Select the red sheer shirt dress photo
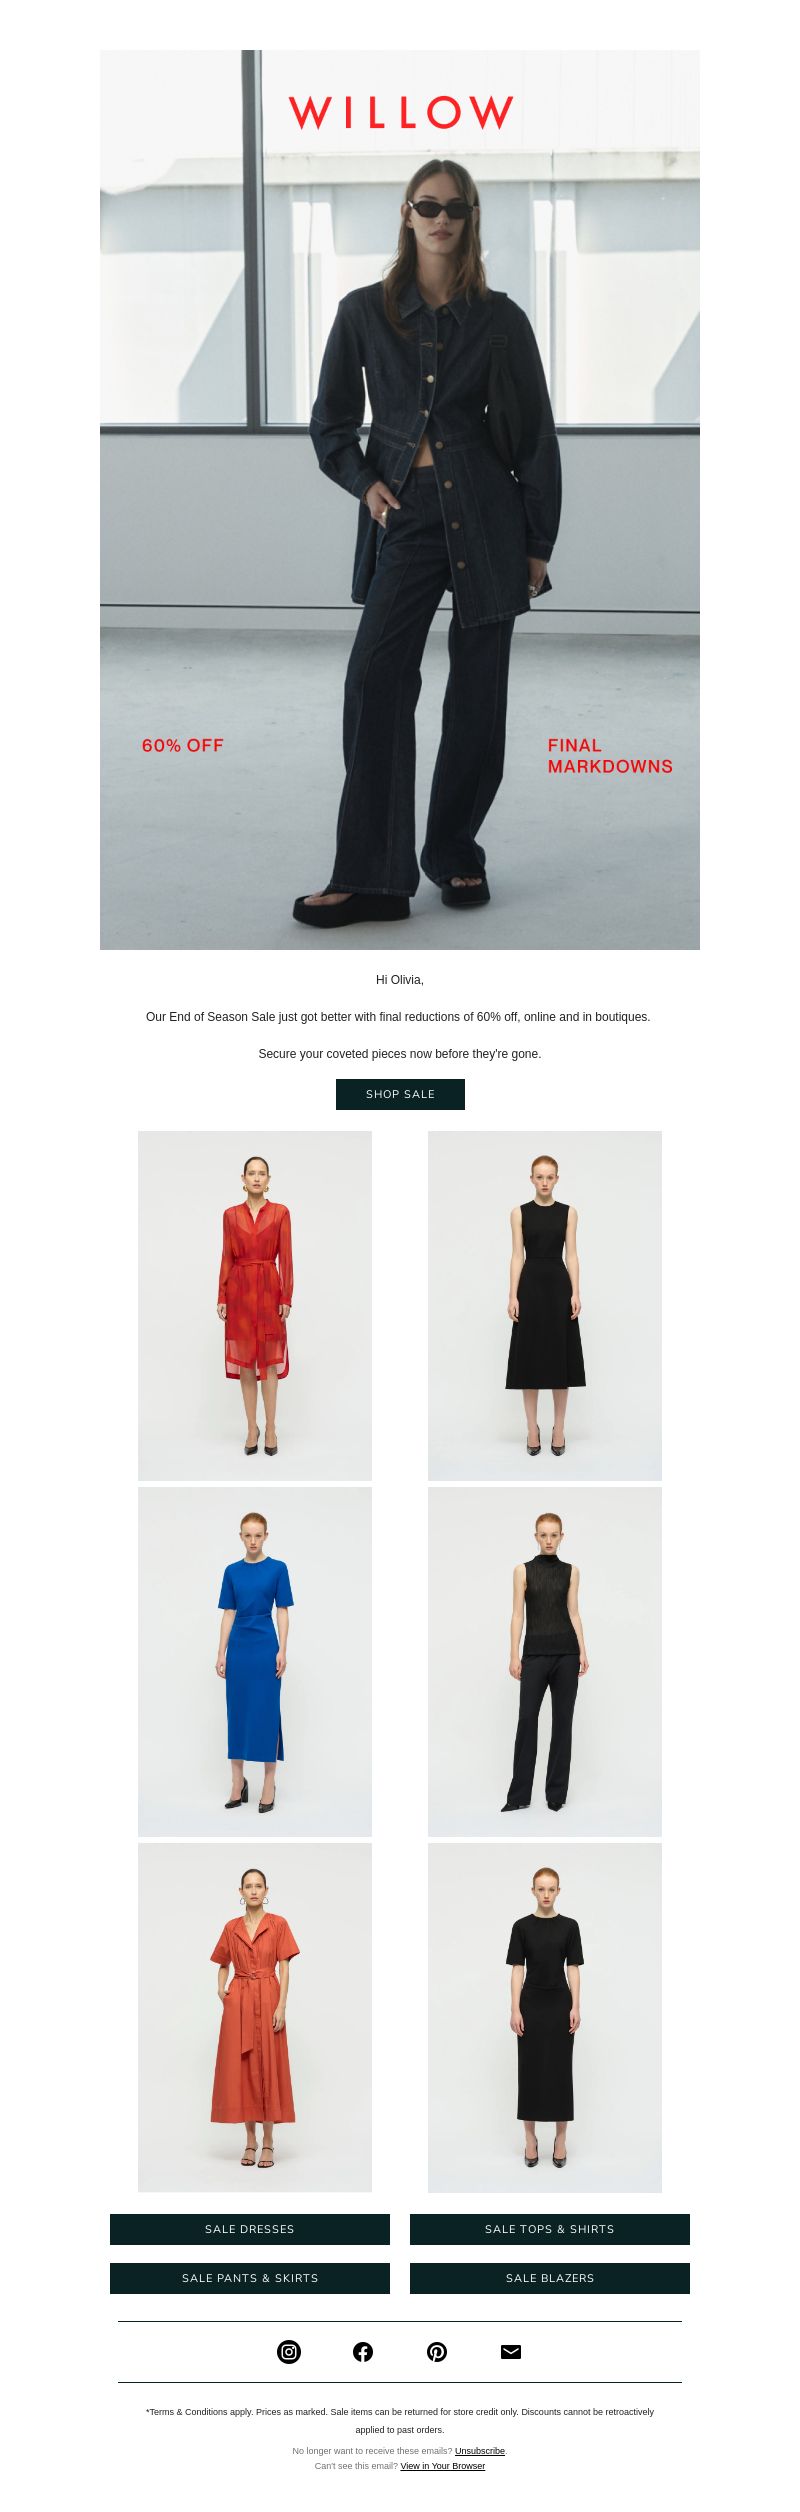The width and height of the screenshot is (800, 2512). point(255,1306)
